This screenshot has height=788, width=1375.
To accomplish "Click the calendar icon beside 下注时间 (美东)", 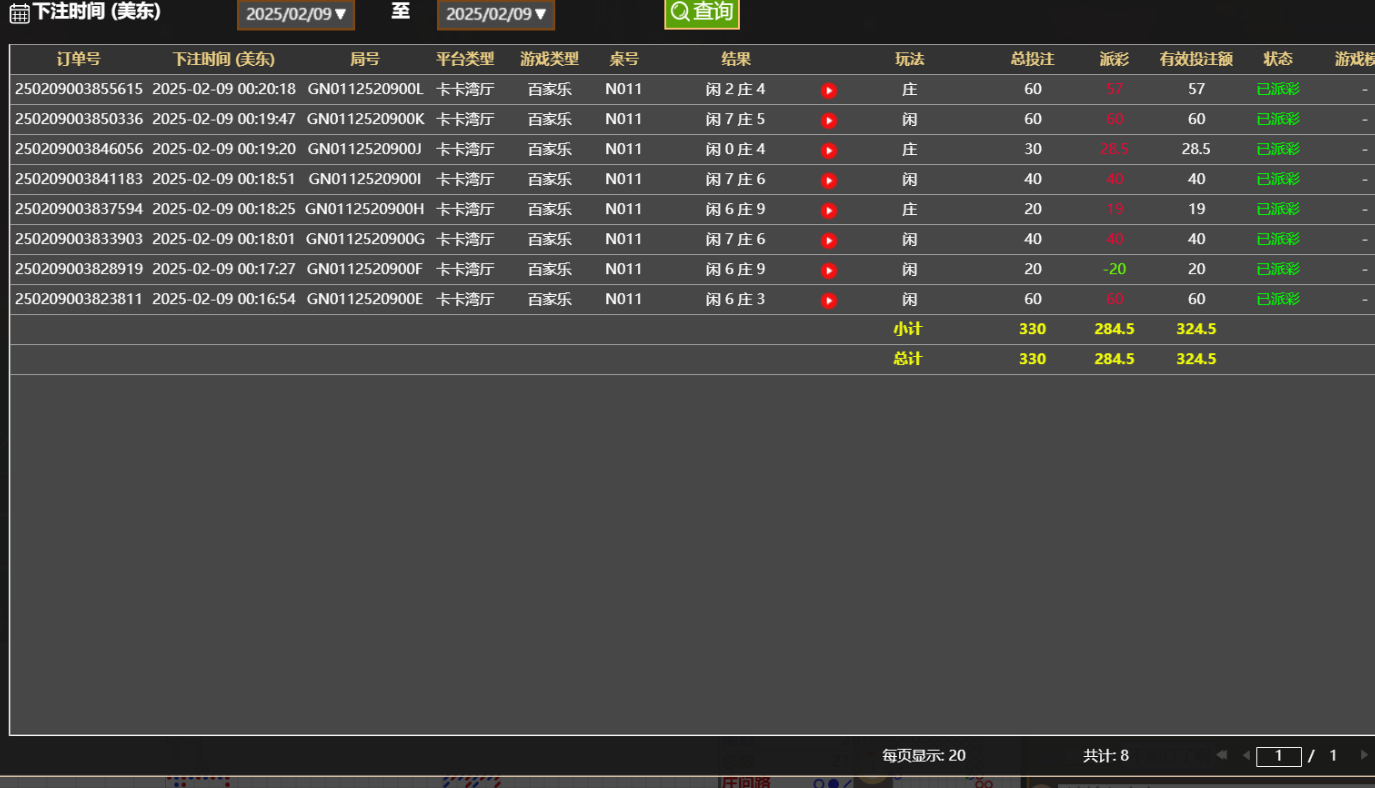I will pos(17,14).
